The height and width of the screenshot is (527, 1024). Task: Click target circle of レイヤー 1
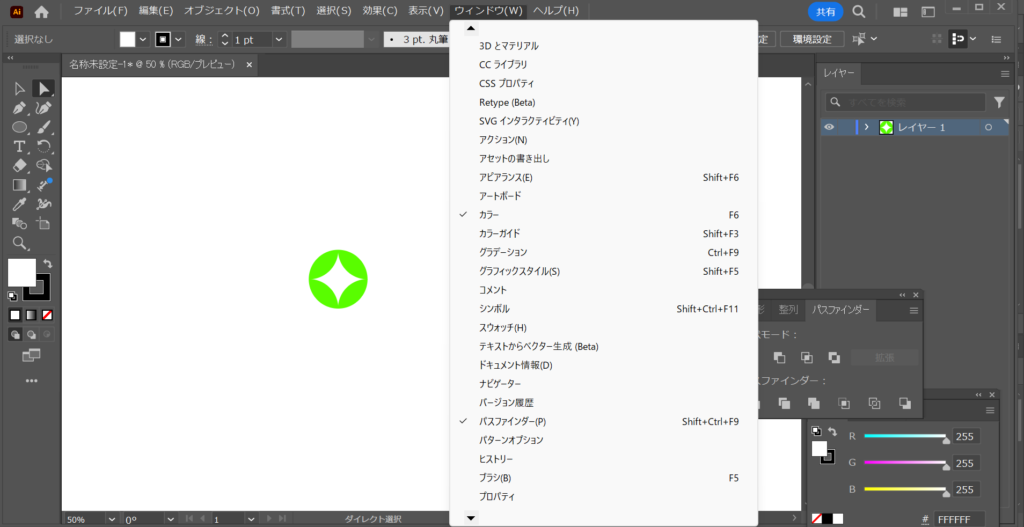pyautogui.click(x=989, y=128)
